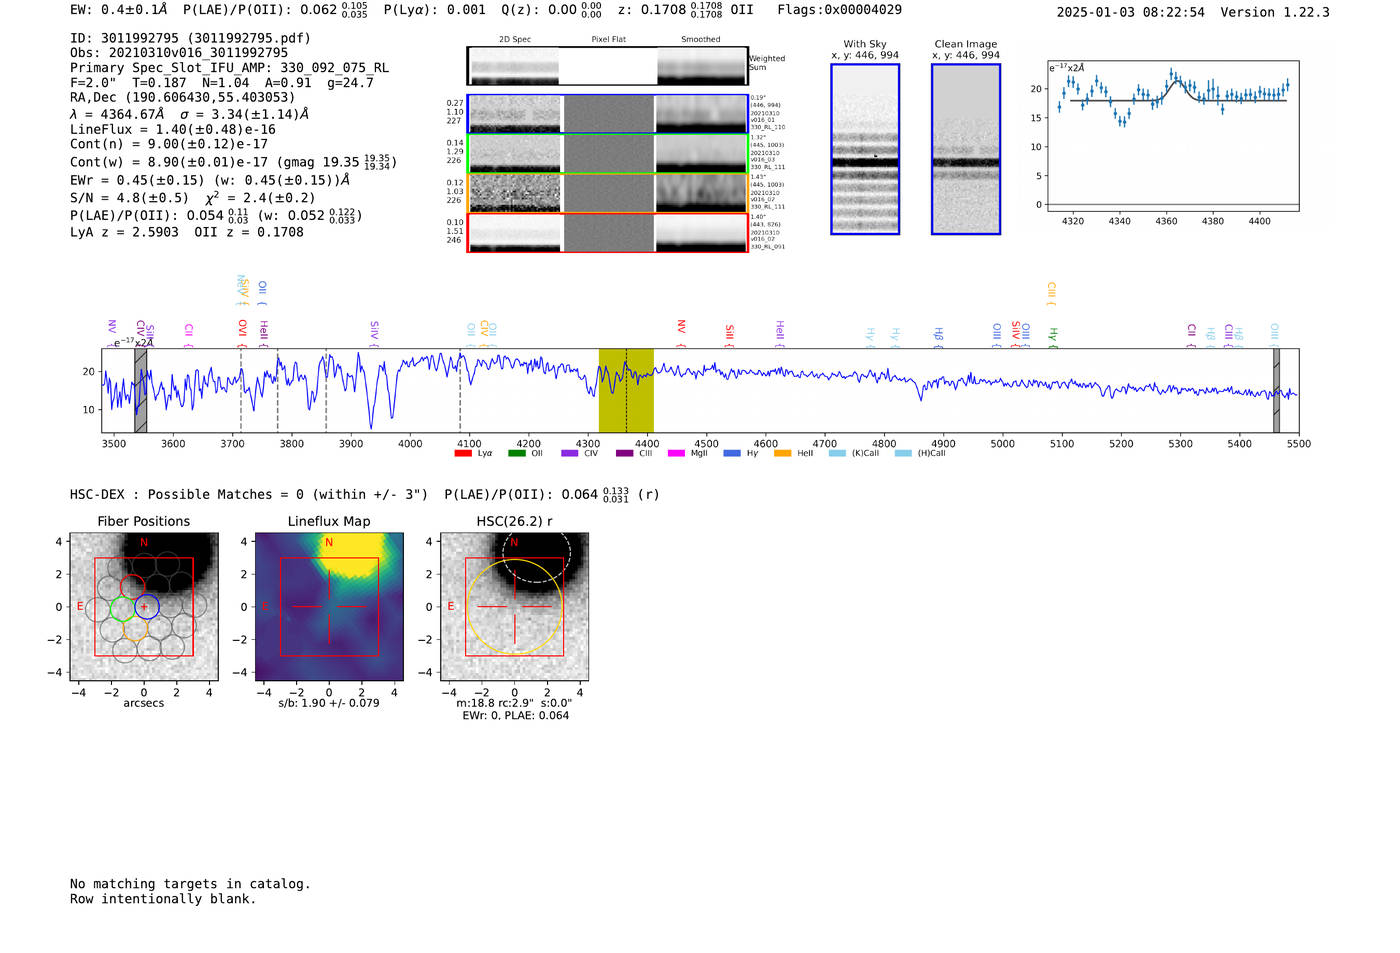Select the orange-bordered fiber 2D spectrum row
Image resolution: width=1400 pixels, height=953 pixels.
point(607,193)
